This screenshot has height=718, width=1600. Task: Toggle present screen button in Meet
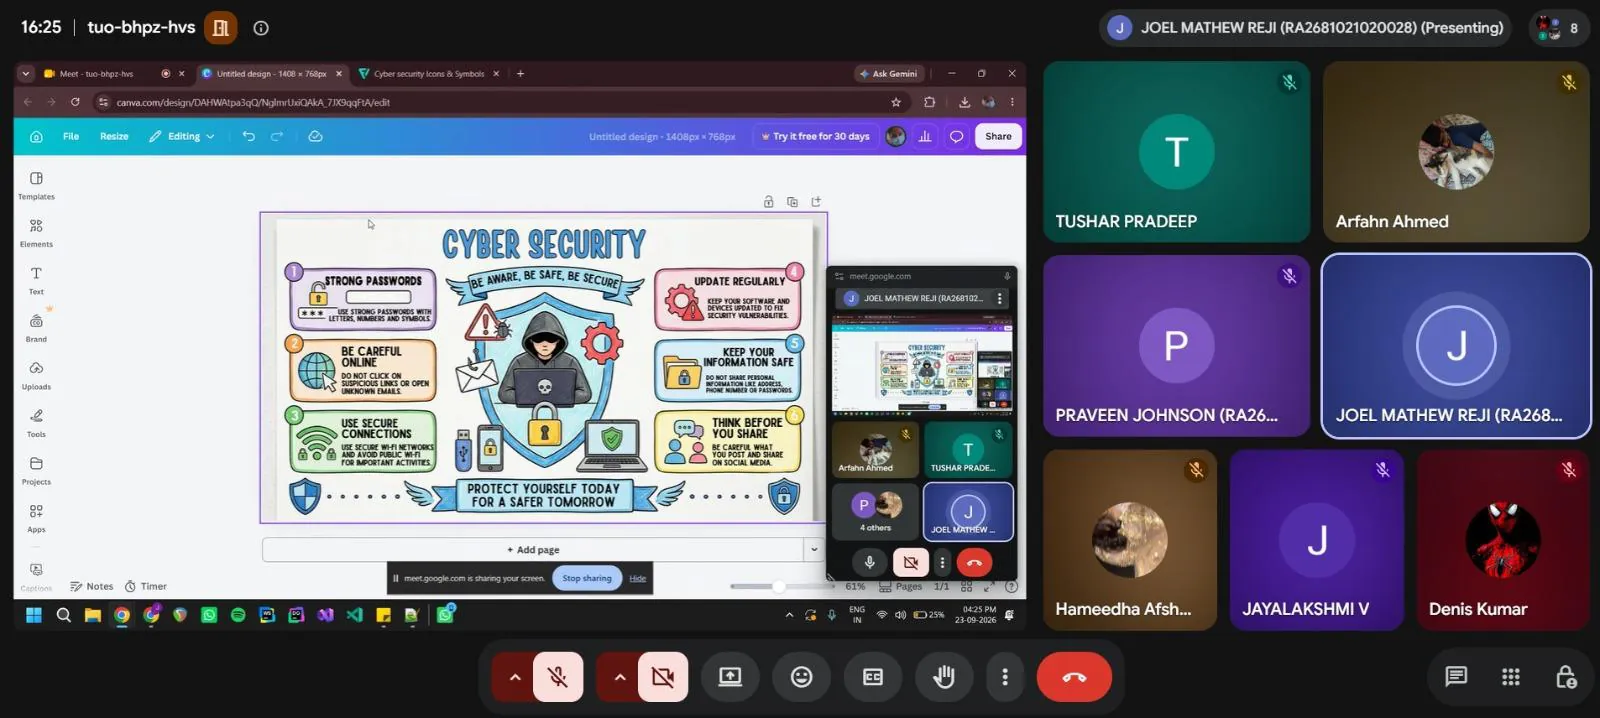(x=730, y=677)
